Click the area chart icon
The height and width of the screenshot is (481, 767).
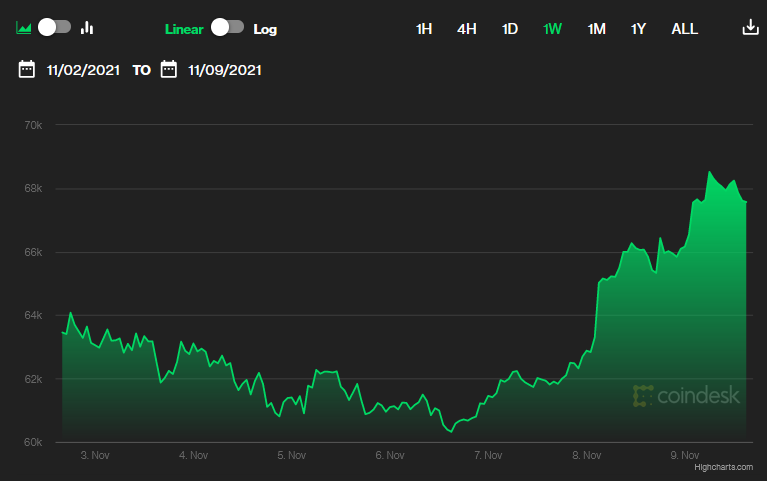tap(24, 28)
